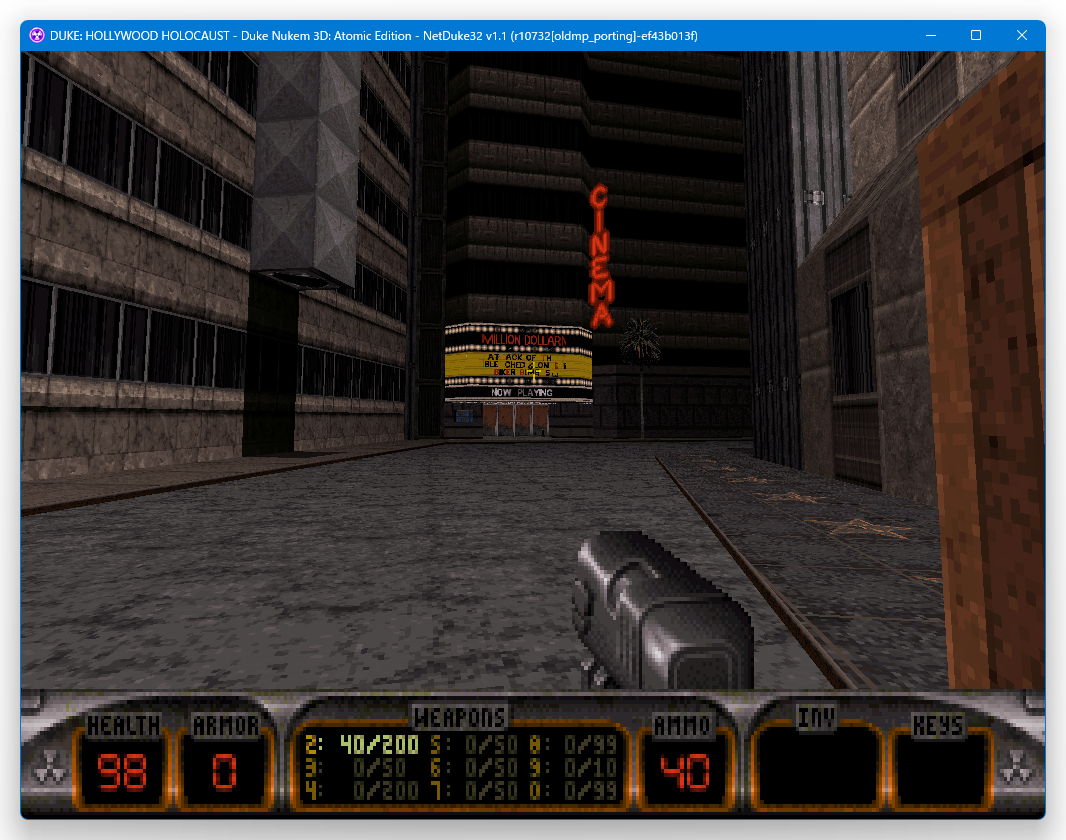Click weapon slot 7 ammo reading 0/50
Image resolution: width=1066 pixels, height=840 pixels.
pyautogui.click(x=492, y=790)
